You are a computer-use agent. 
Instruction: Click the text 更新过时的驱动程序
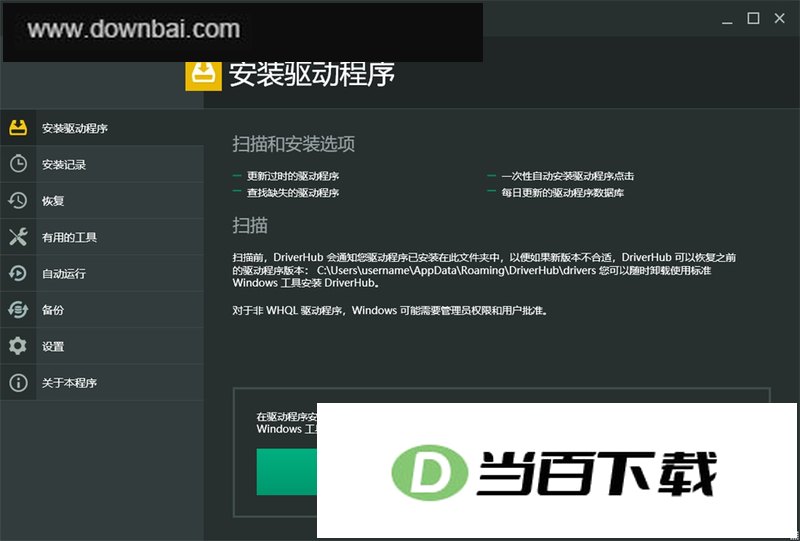tap(293, 176)
